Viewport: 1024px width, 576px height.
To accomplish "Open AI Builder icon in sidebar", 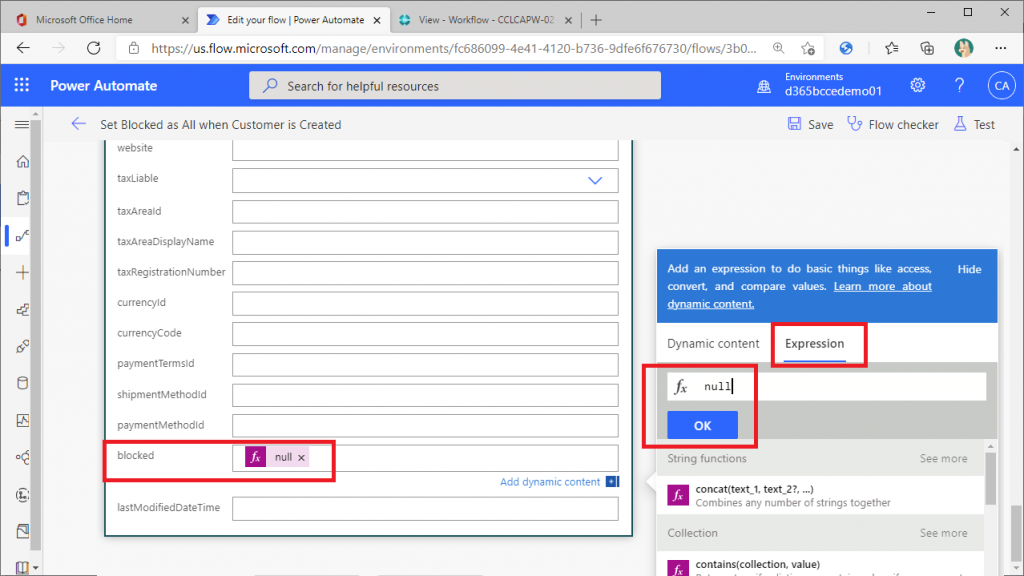I will pyautogui.click(x=23, y=457).
